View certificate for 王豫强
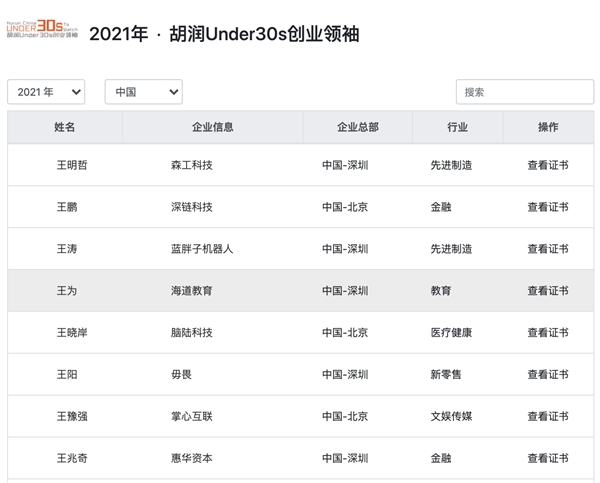Viewport: 600px width, 483px height. coord(548,417)
